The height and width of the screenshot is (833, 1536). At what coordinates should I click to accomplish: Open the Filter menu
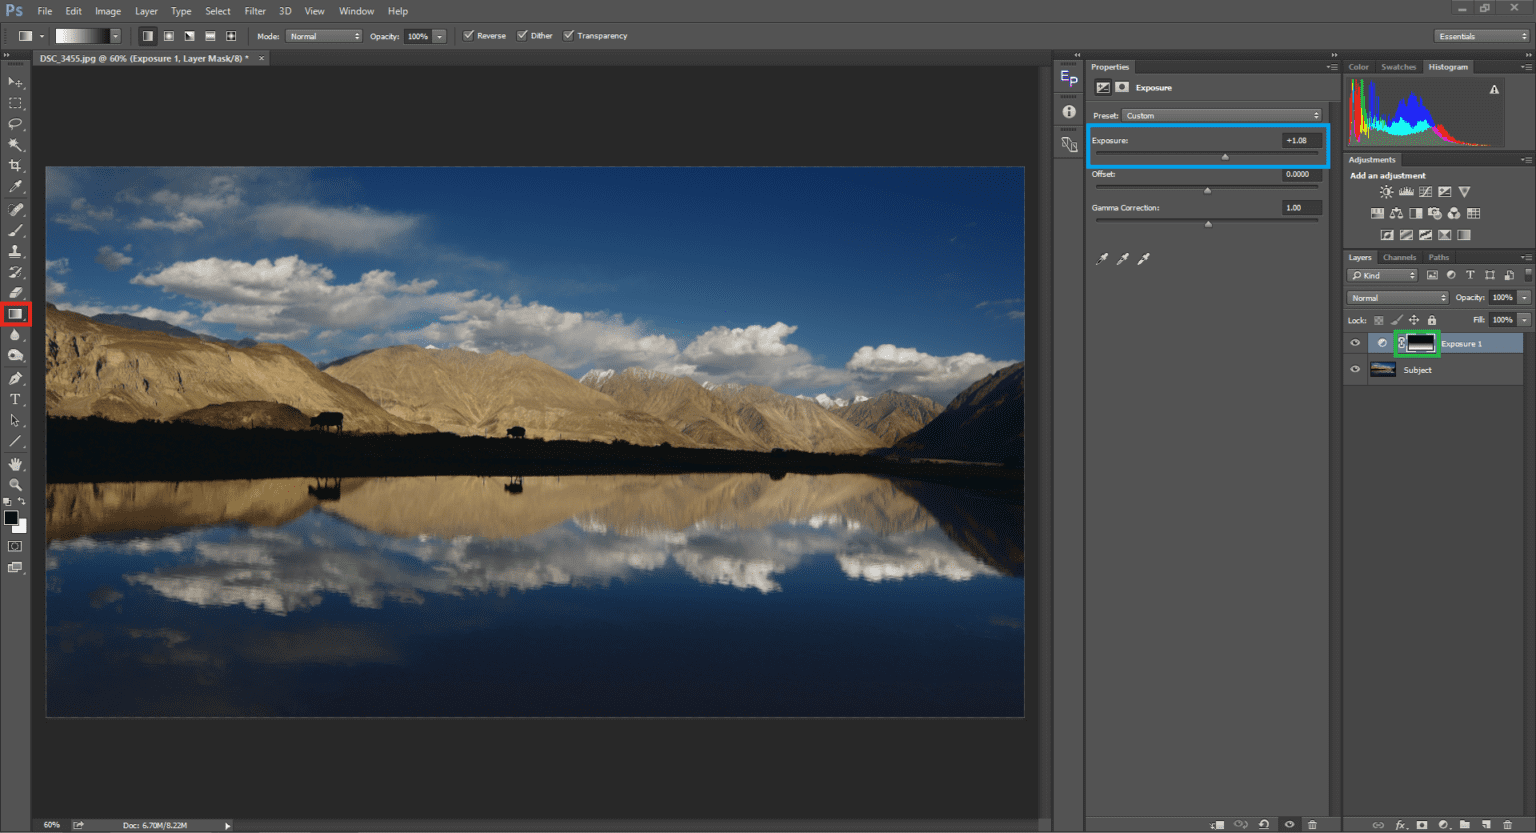click(255, 11)
